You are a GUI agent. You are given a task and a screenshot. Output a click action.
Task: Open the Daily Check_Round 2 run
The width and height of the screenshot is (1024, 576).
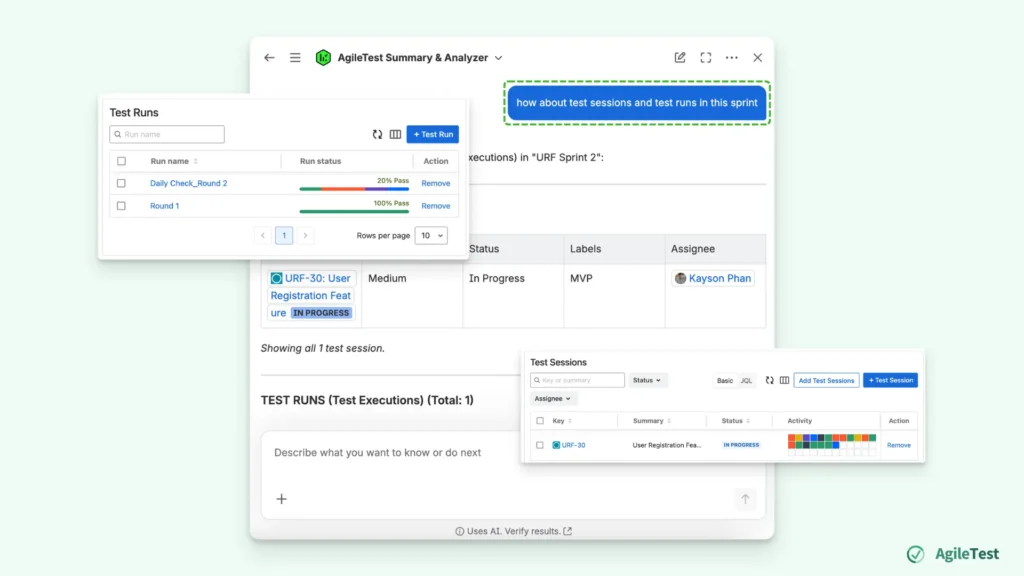pyautogui.click(x=189, y=184)
